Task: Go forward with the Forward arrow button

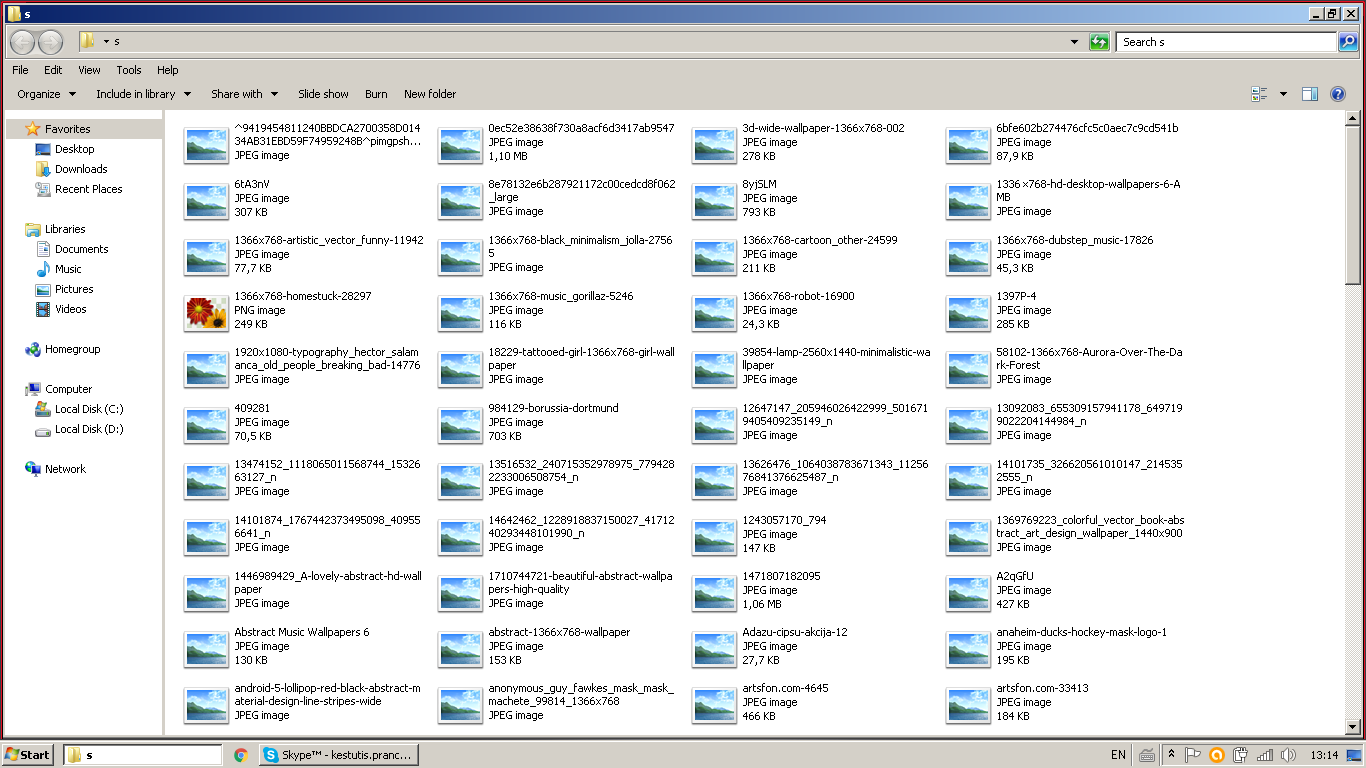Action: (50, 42)
